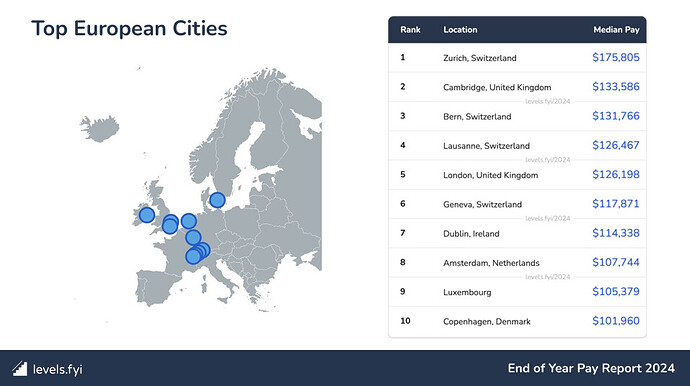Click rank number 10 in the table

tap(405, 321)
